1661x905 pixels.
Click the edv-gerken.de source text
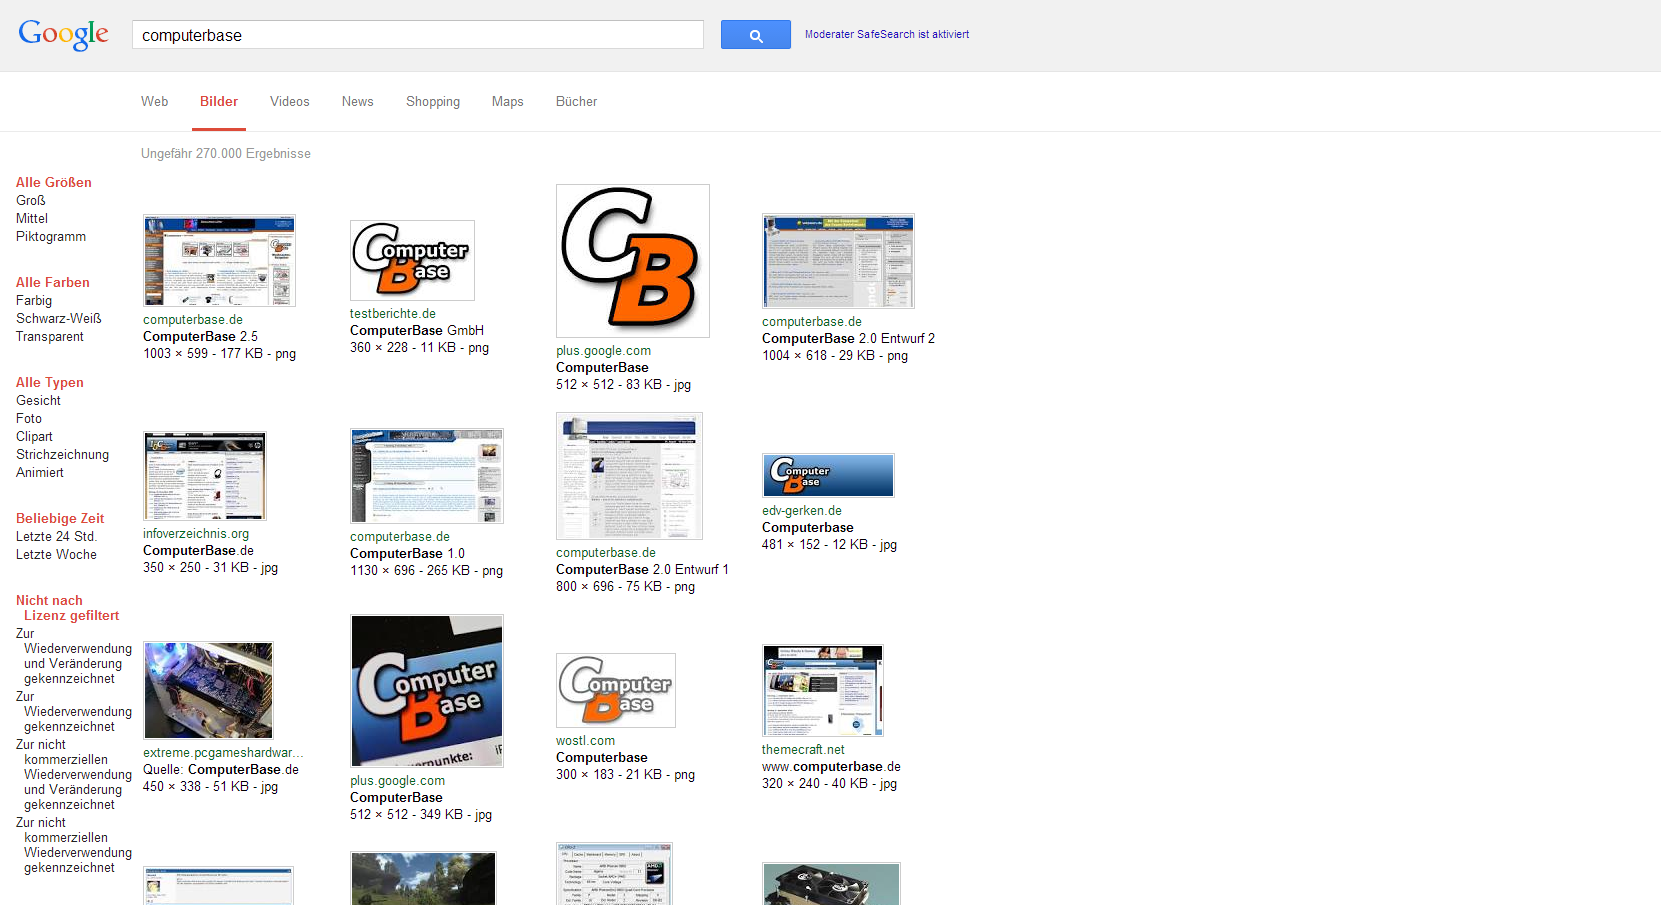(x=802, y=511)
